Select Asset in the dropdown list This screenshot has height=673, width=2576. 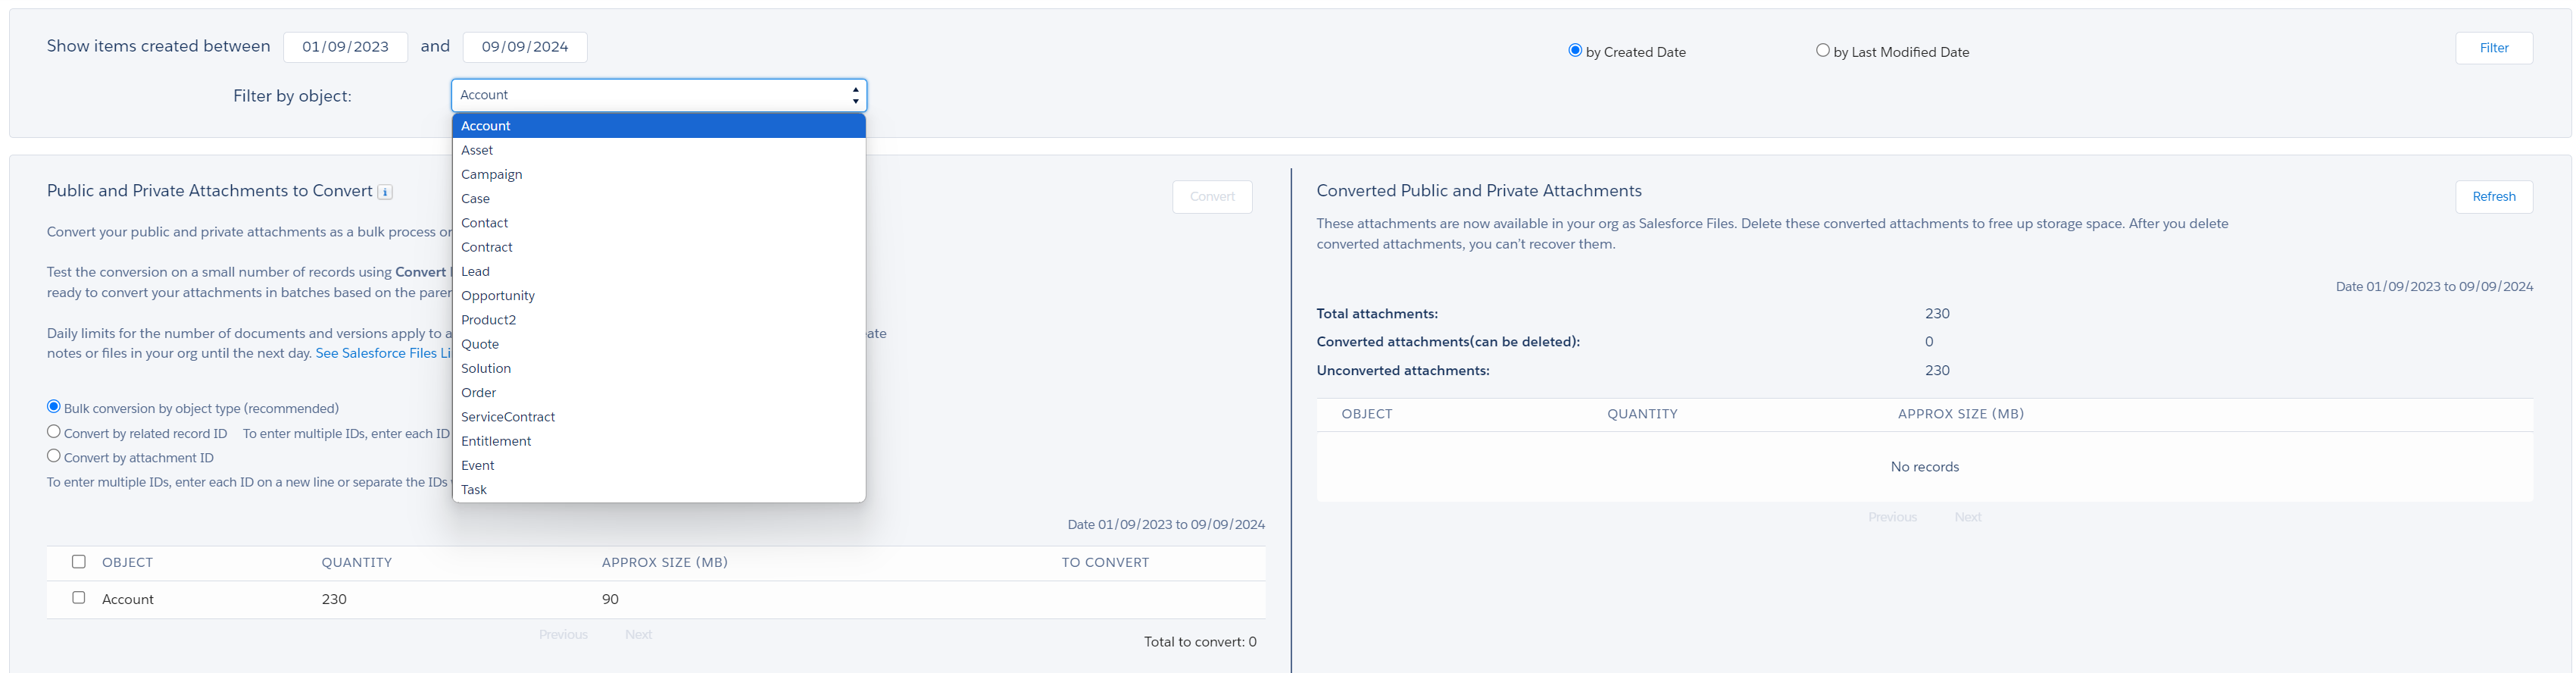click(659, 150)
